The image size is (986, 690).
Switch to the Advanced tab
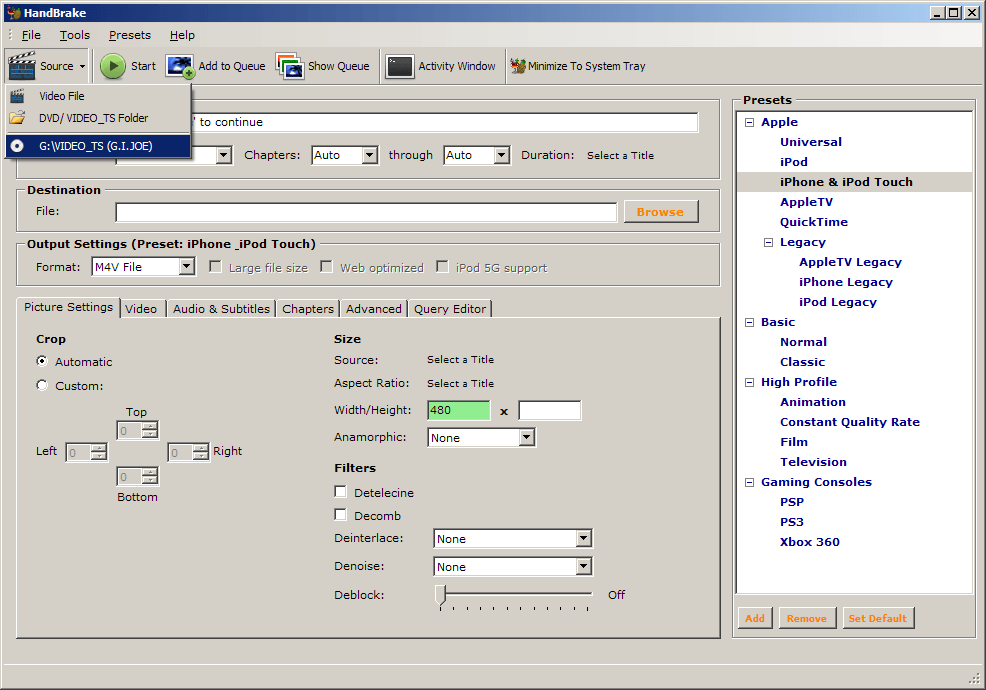[x=374, y=309]
